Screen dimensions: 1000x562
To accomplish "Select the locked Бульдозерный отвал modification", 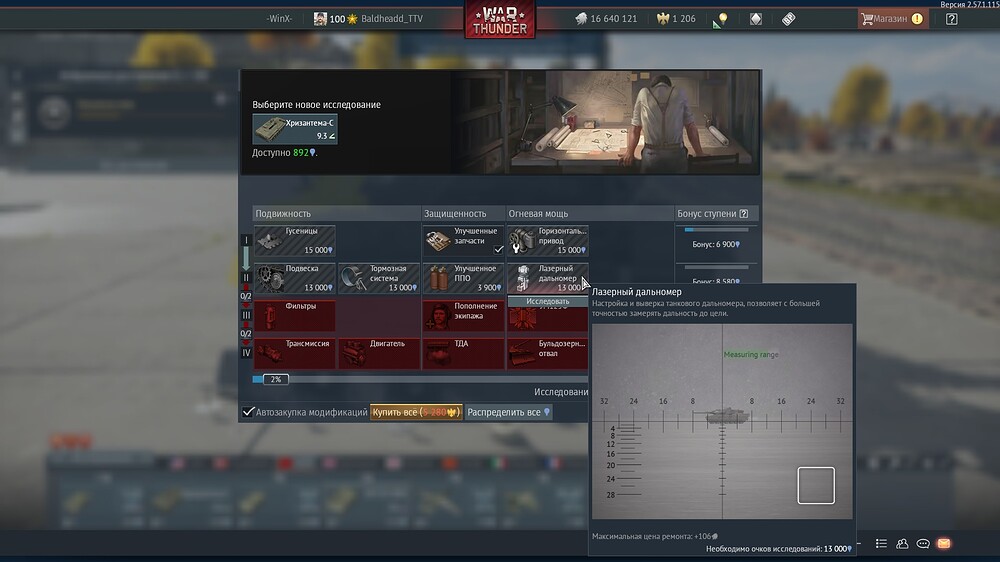I will [x=547, y=353].
